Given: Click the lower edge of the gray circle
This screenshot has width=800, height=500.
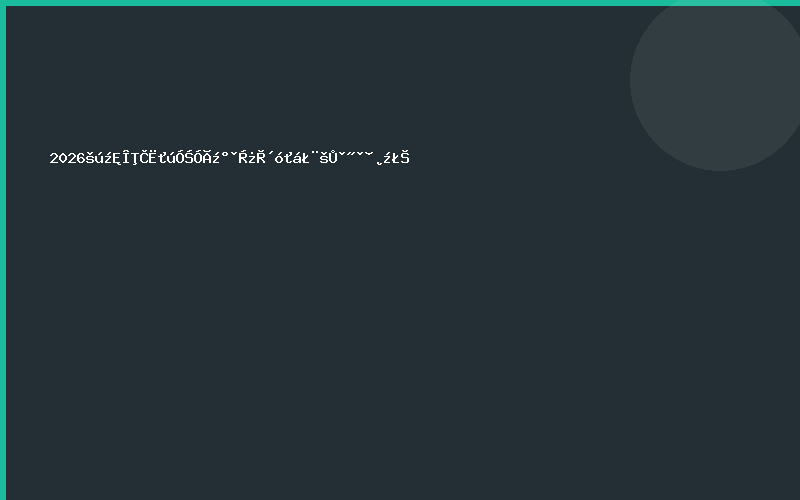Looking at the screenshot, I should point(718,167).
